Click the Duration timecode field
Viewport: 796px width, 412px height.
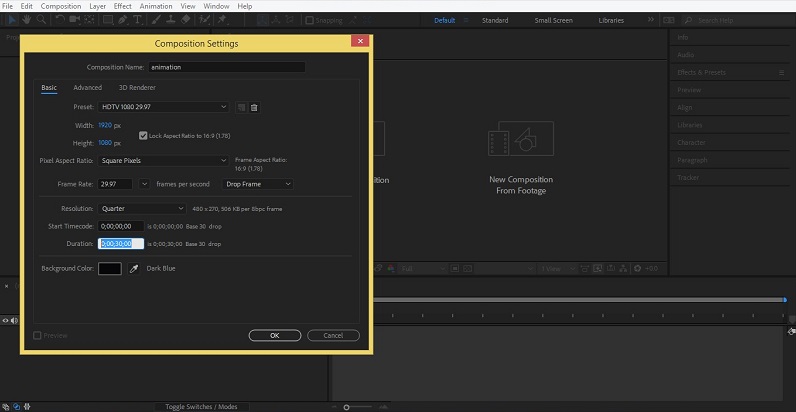(x=121, y=244)
